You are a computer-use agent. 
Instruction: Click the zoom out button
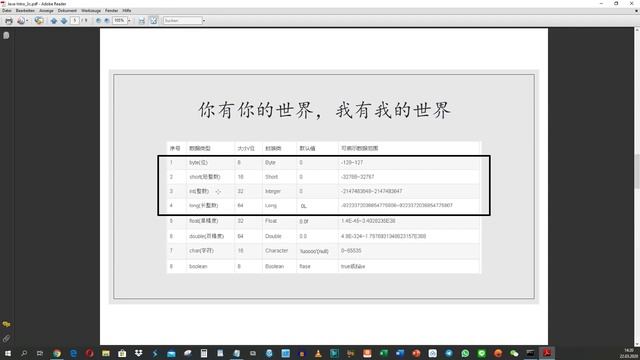(98, 20)
